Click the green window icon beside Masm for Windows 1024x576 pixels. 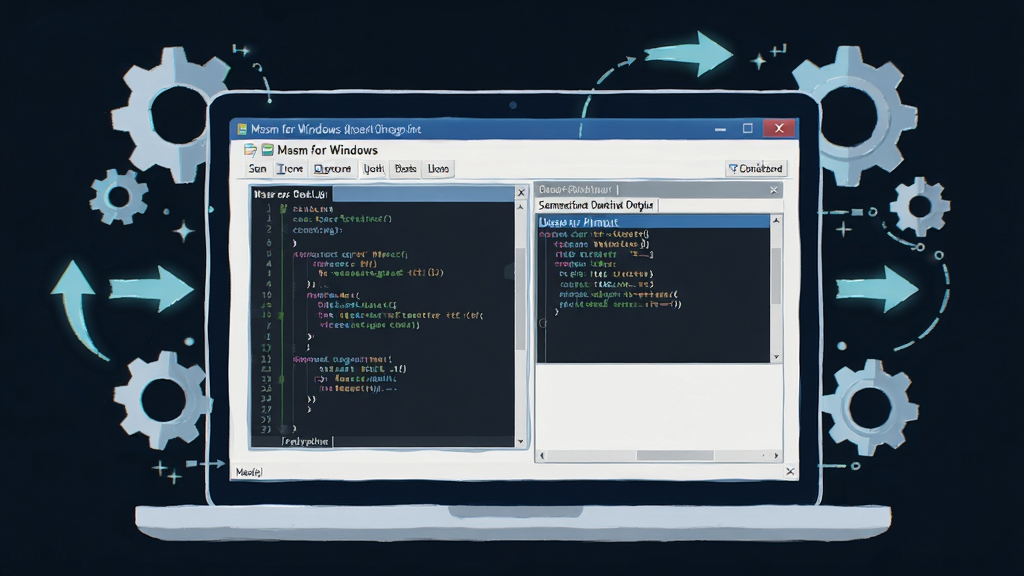tap(268, 150)
